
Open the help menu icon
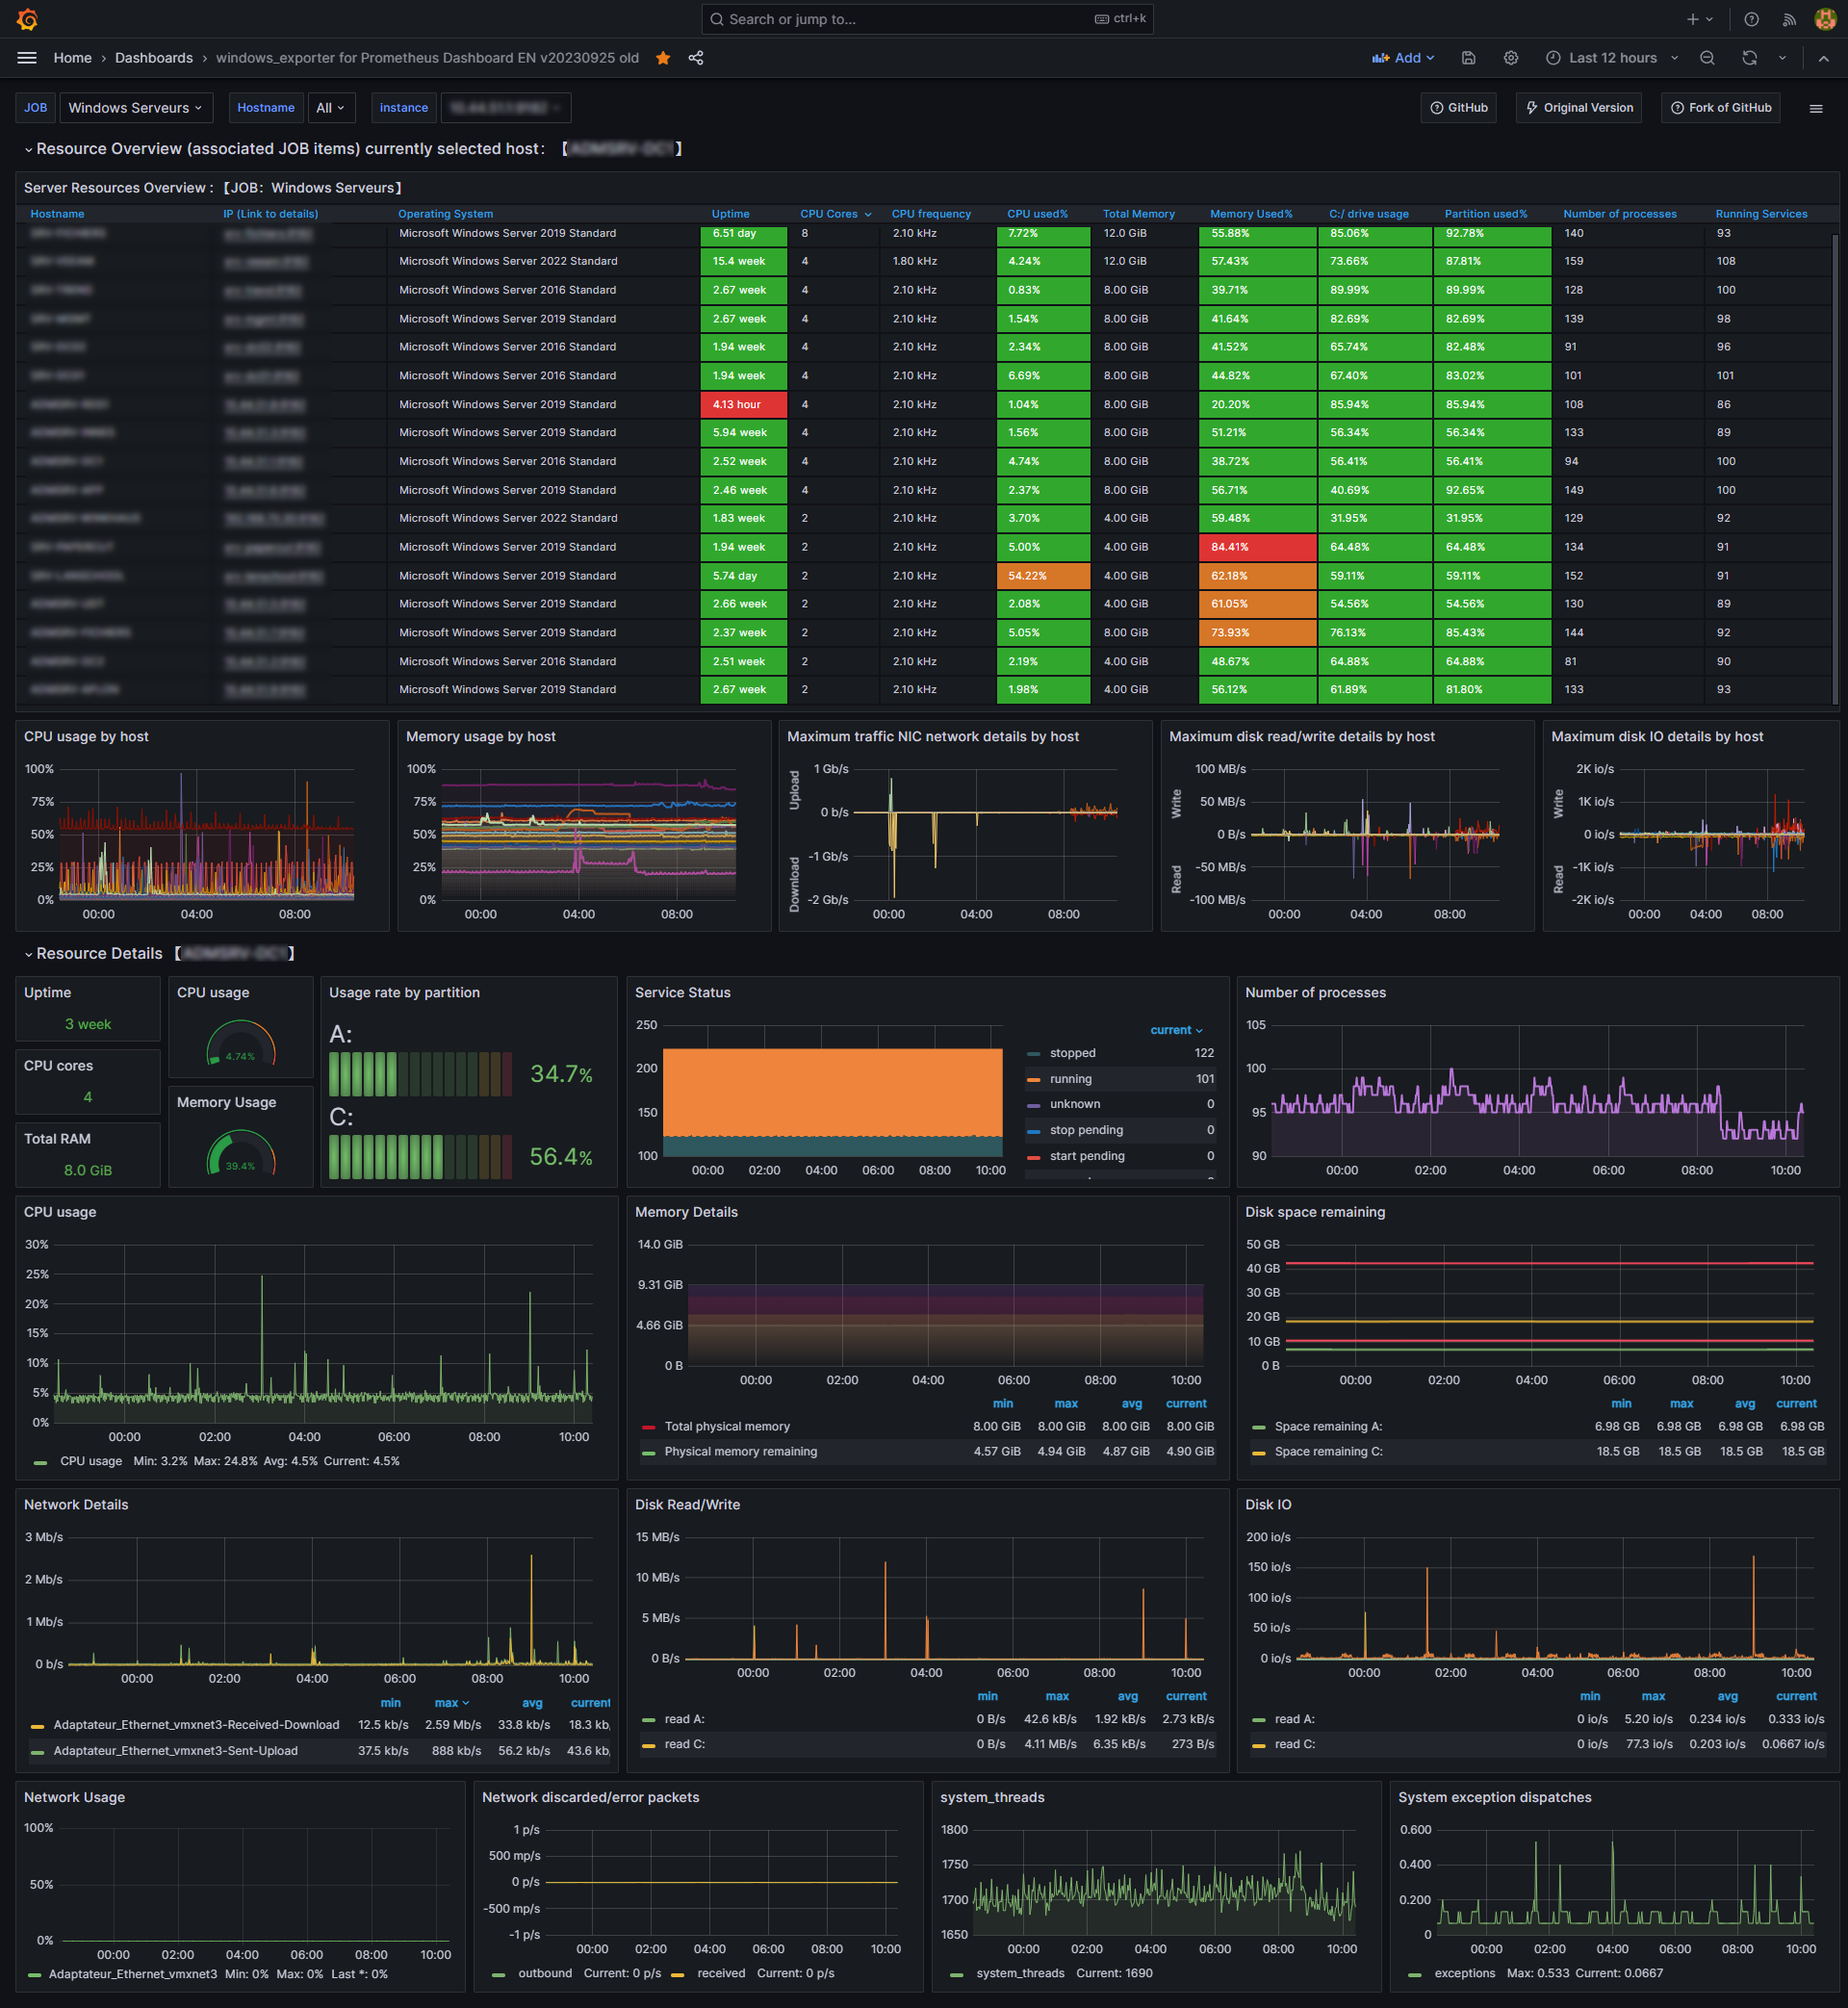coord(1751,19)
